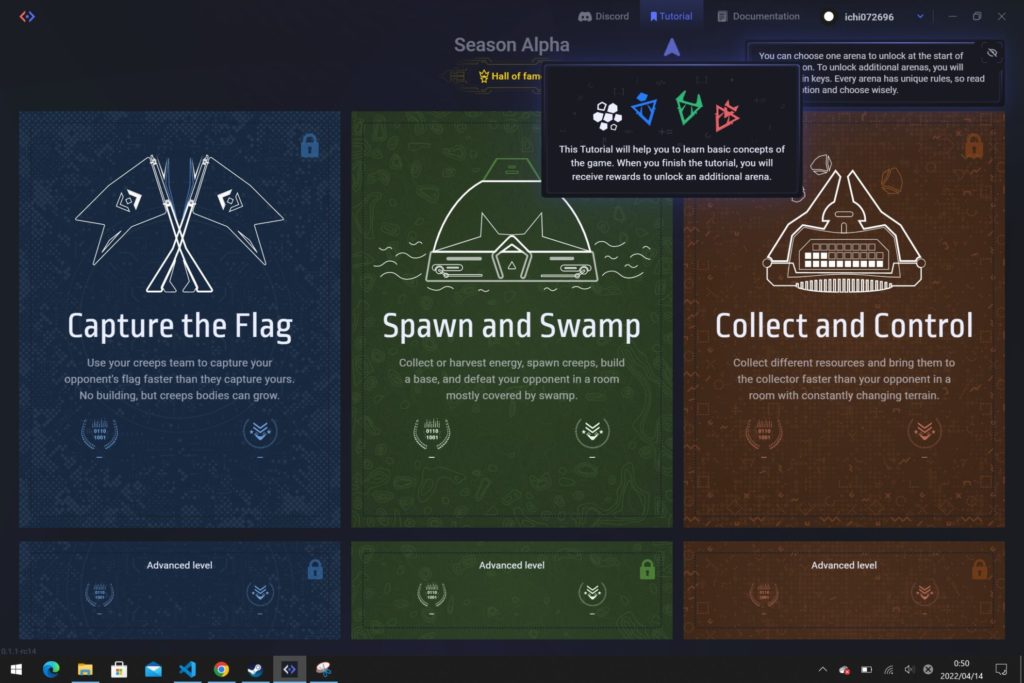Viewport: 1024px width, 683px height.
Task: Open Collect and Control Advanced level card
Action: click(x=844, y=590)
